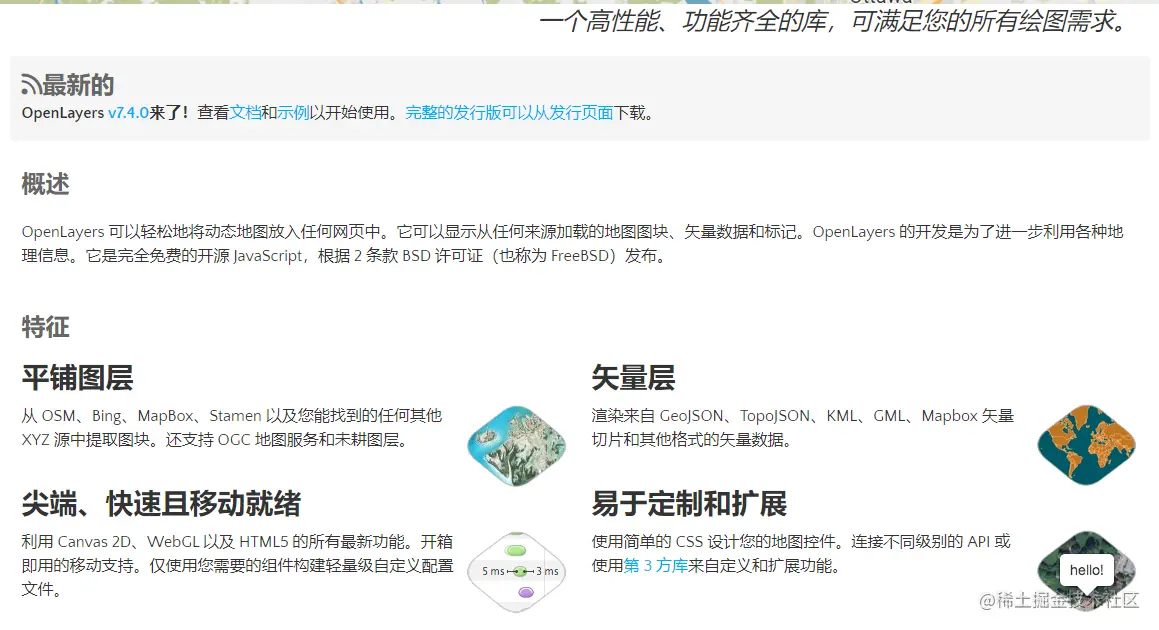
Task: Click the paragraph starting 渲染来自 GeoJSON
Action: (x=803, y=427)
